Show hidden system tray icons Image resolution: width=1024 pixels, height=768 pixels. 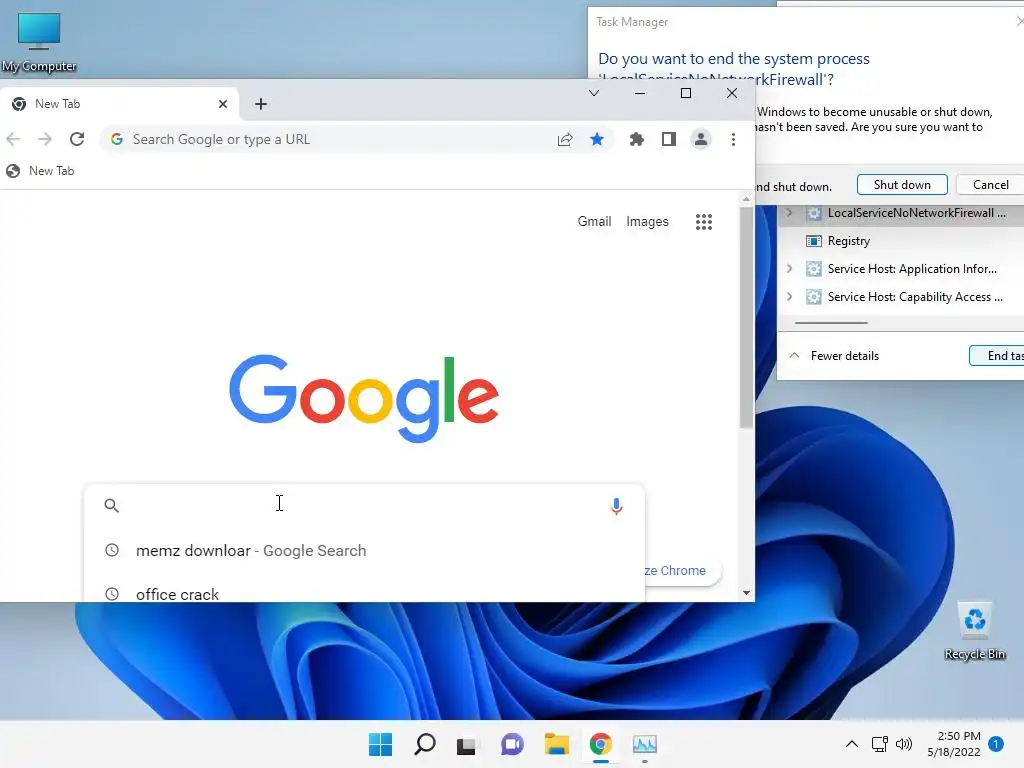[x=852, y=744]
